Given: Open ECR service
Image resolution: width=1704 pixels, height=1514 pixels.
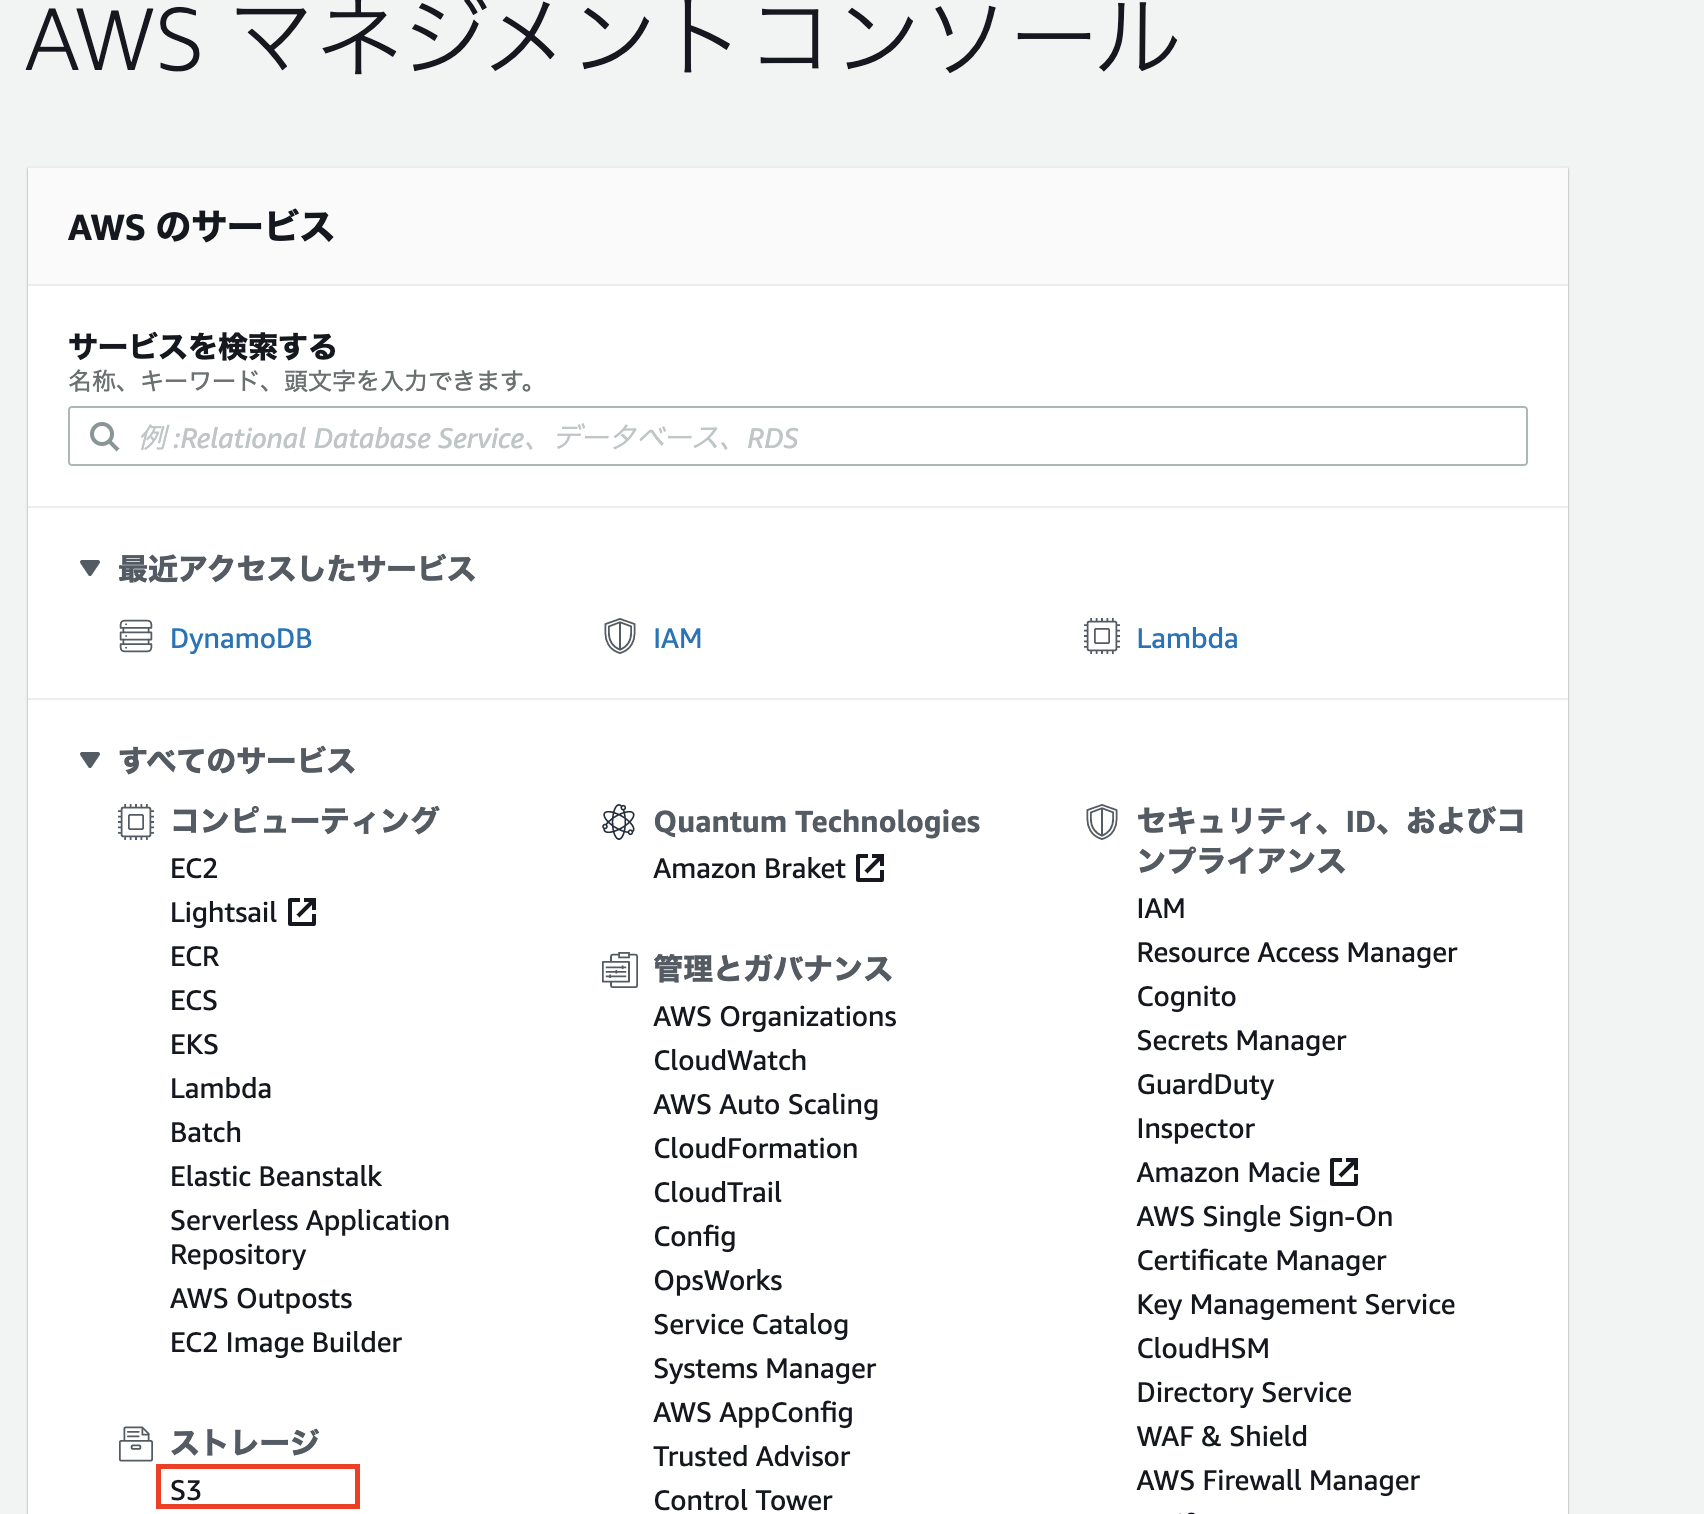Looking at the screenshot, I should (194, 956).
